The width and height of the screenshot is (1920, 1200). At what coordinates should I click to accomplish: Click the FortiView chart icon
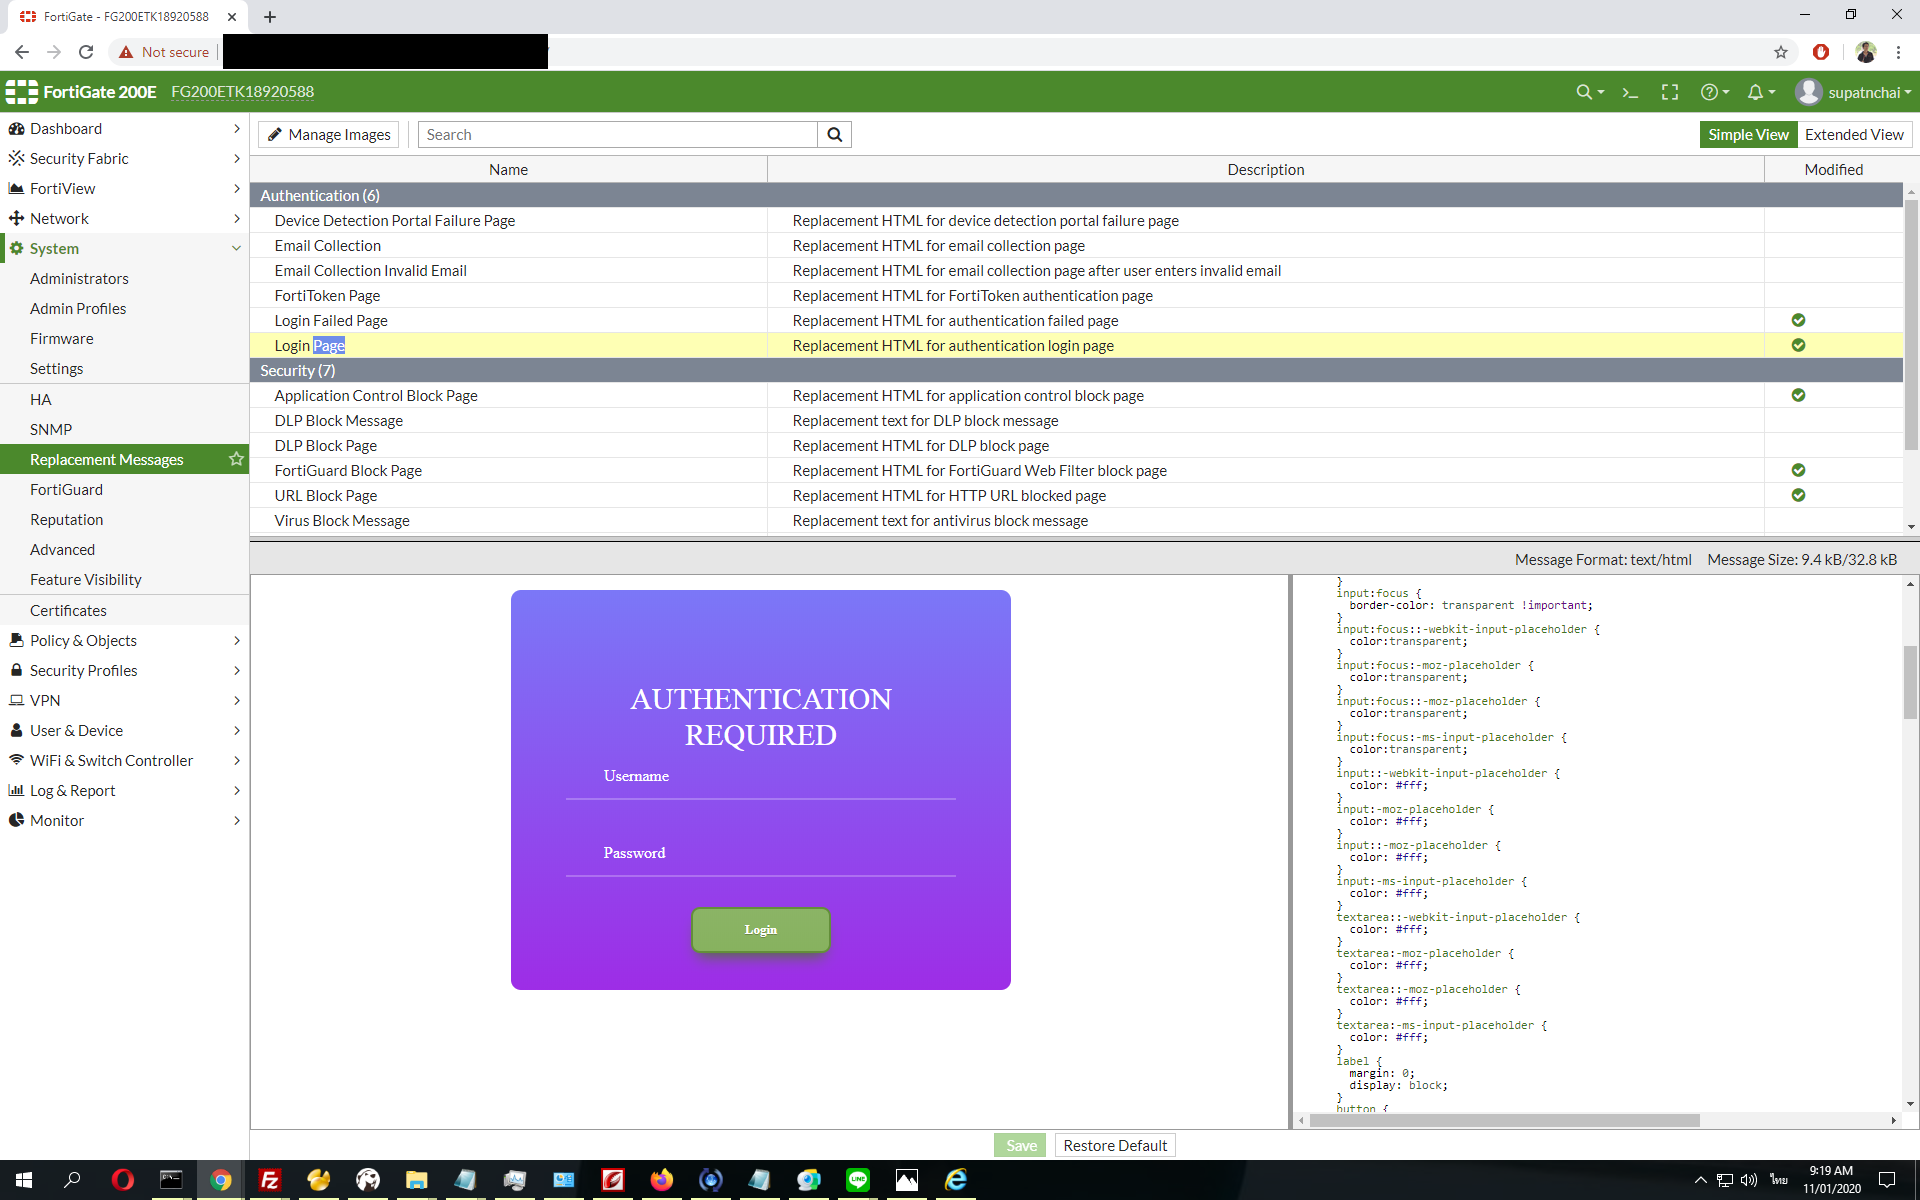point(16,189)
